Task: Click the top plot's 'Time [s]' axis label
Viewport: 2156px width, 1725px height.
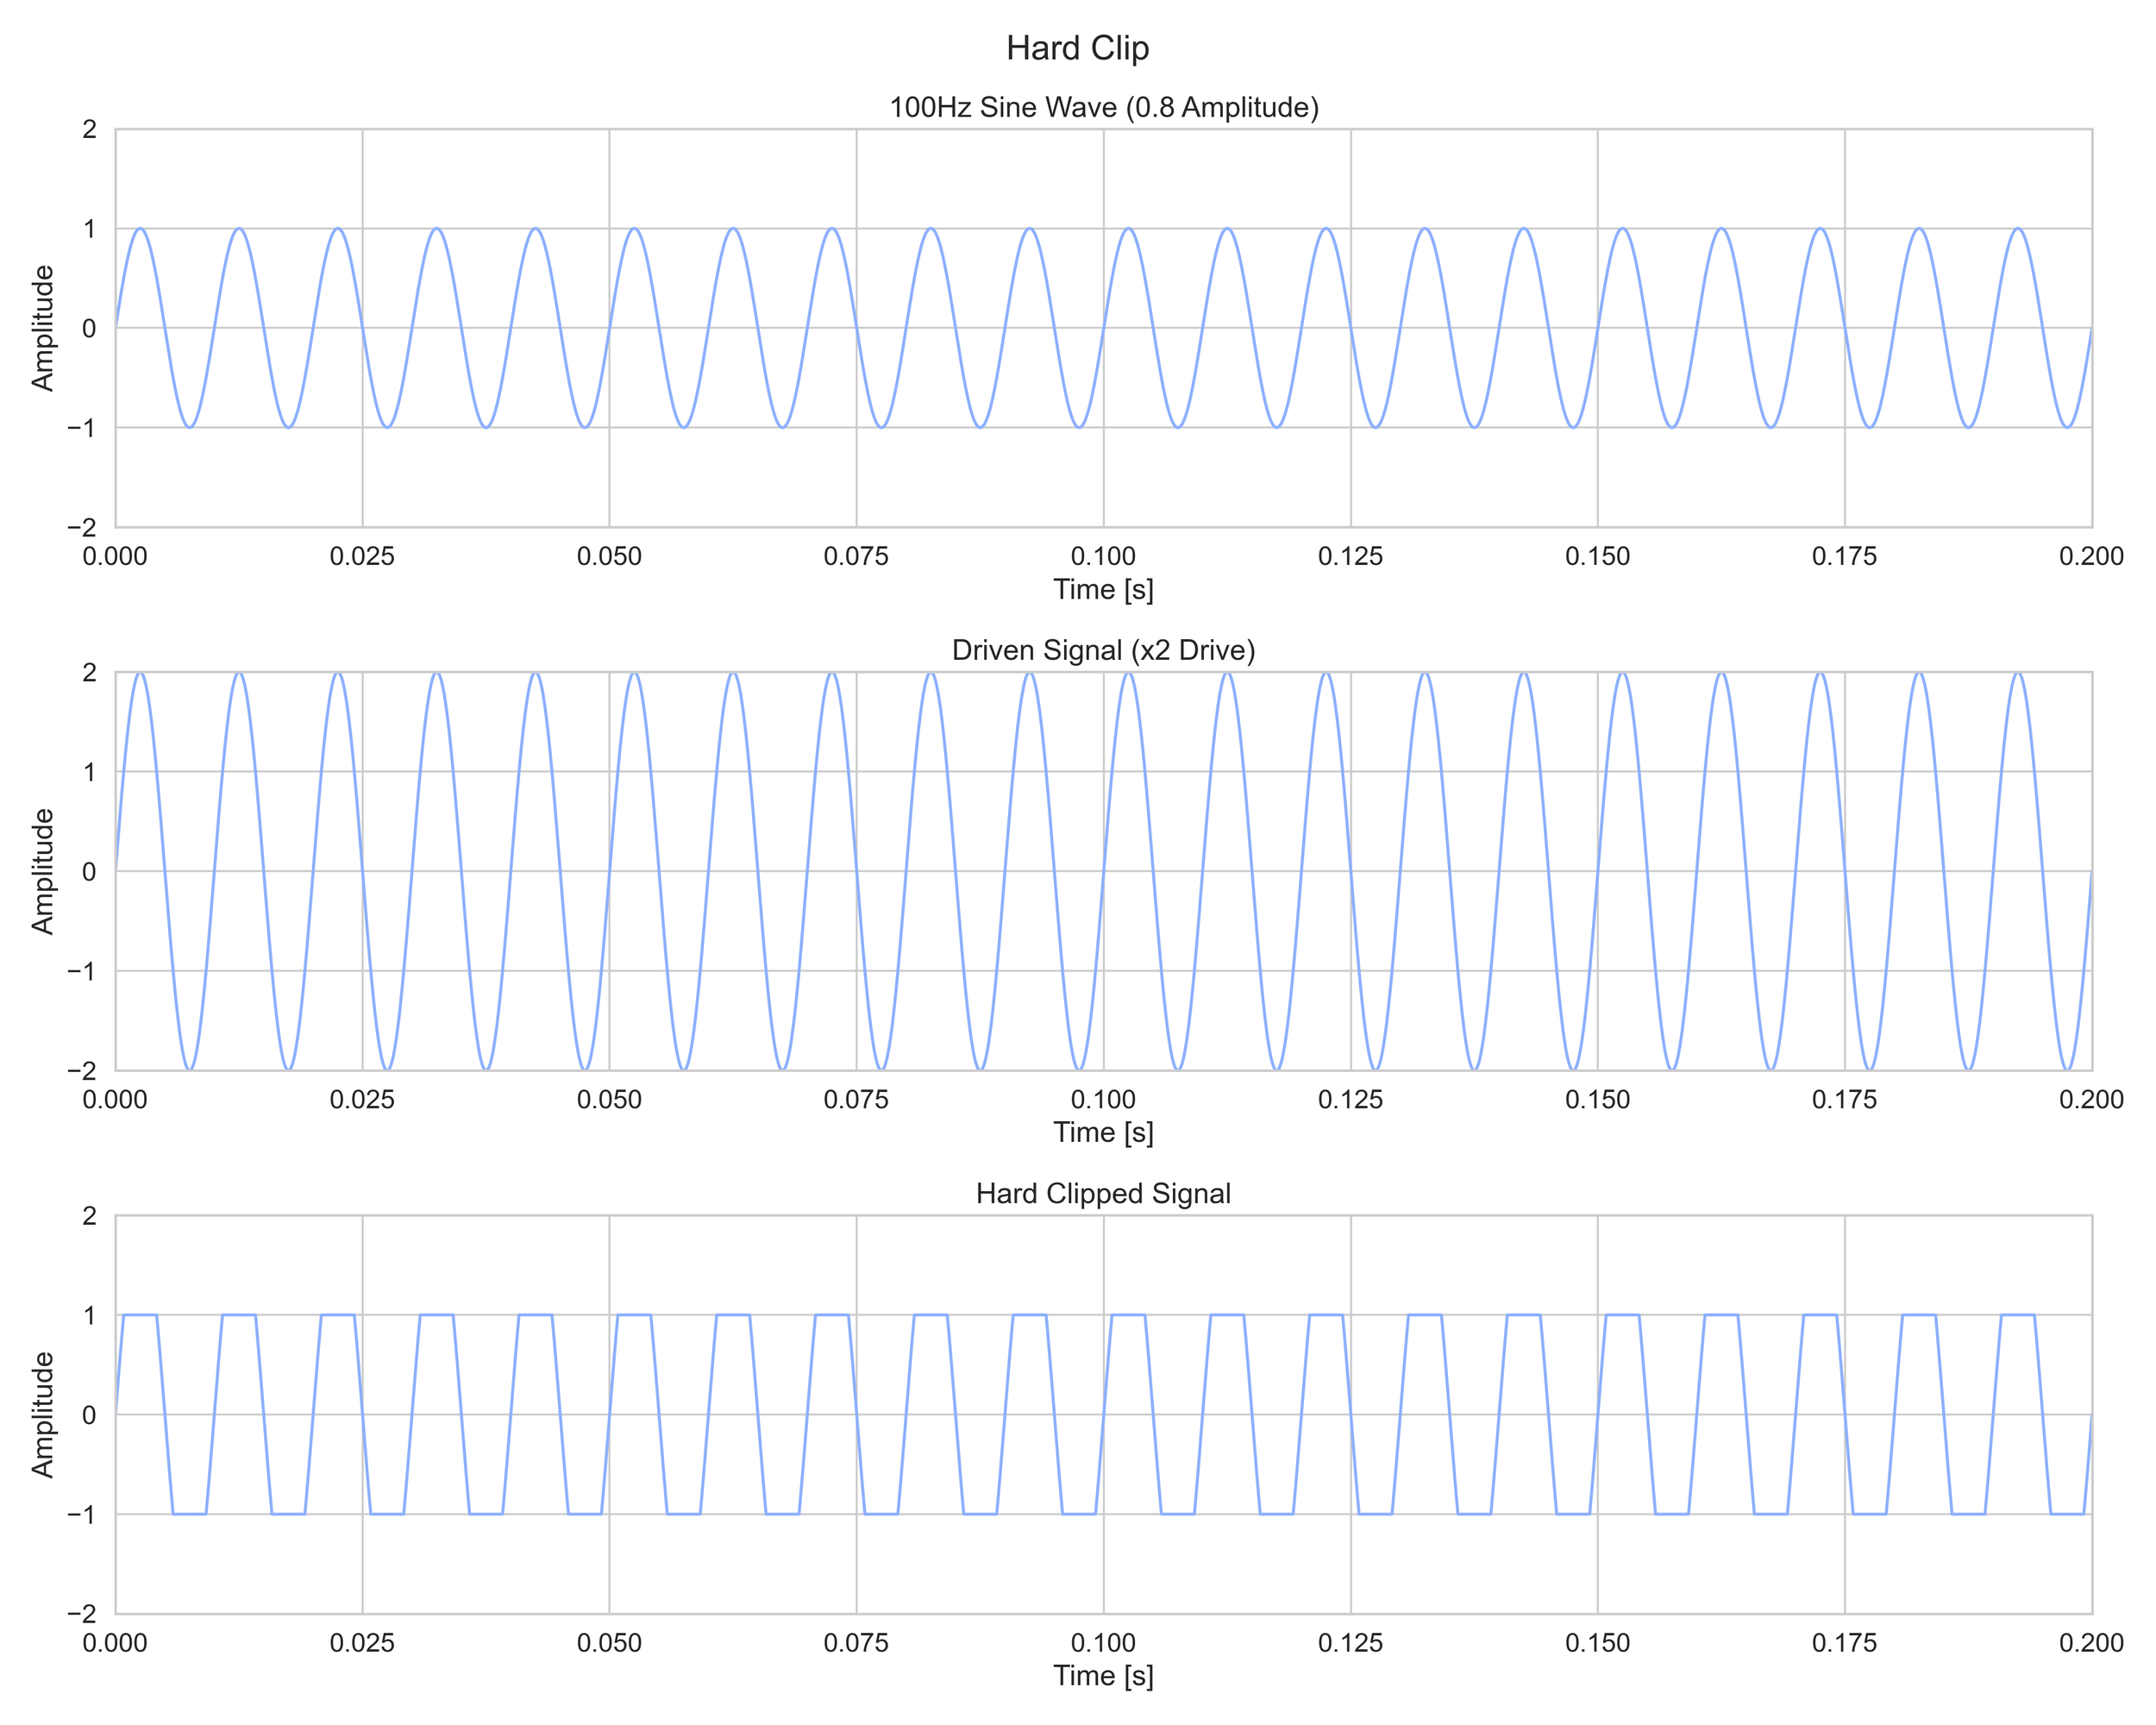Action: tap(1103, 589)
